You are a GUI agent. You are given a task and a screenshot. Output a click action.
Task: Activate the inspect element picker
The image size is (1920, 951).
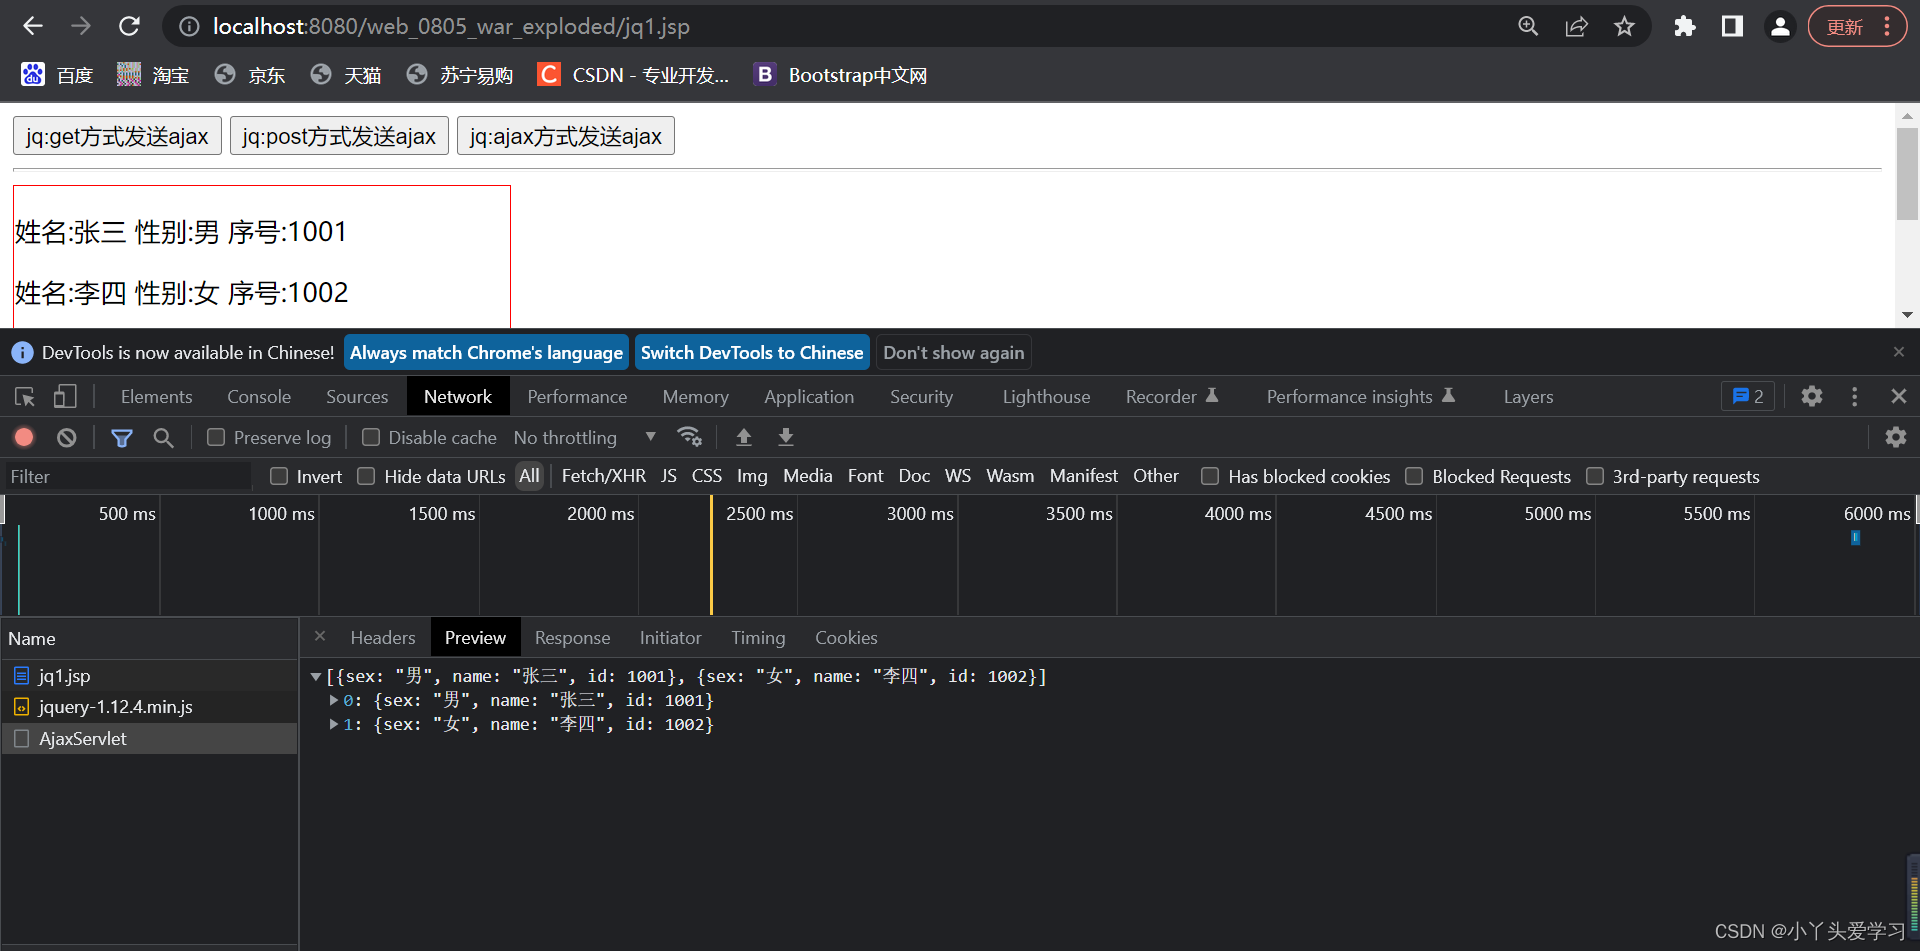point(25,397)
